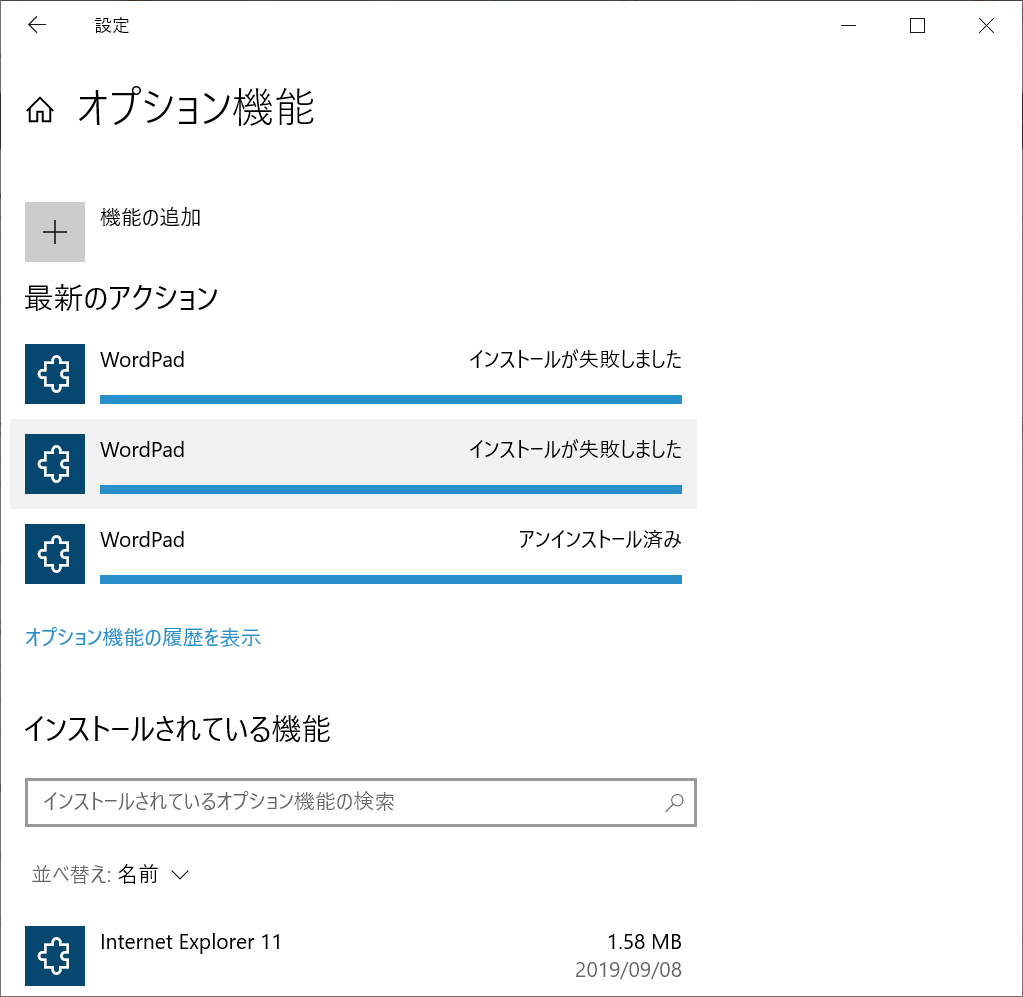Click the Internet Explorer 11 puzzle icon
This screenshot has width=1023, height=997.
[x=55, y=956]
